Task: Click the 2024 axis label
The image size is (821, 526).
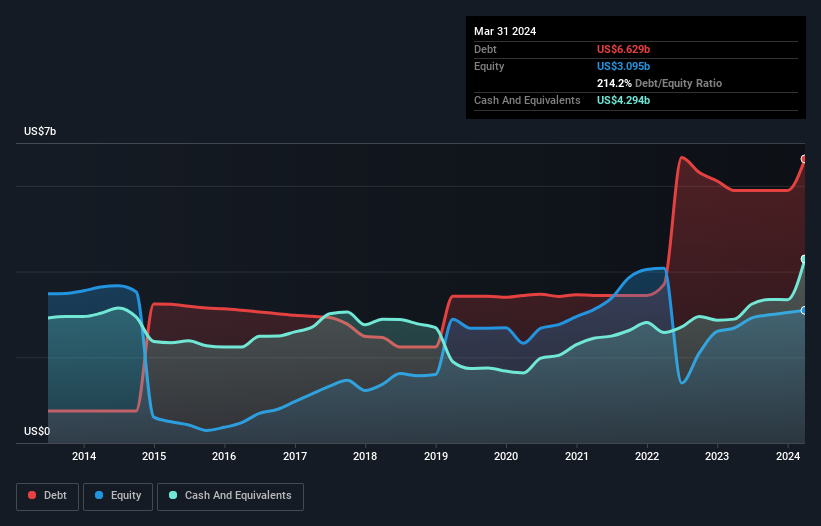Action: 788,456
